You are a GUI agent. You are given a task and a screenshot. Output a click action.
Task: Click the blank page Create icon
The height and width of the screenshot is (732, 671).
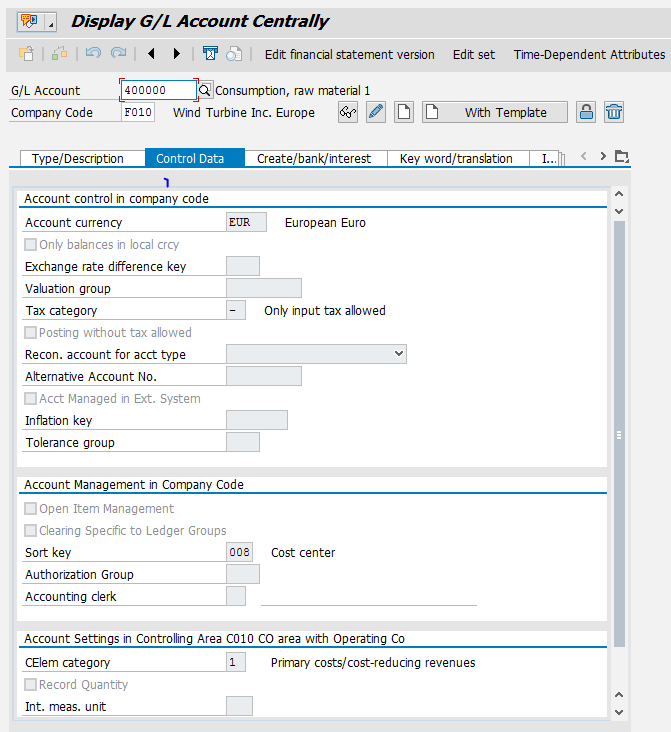point(403,112)
